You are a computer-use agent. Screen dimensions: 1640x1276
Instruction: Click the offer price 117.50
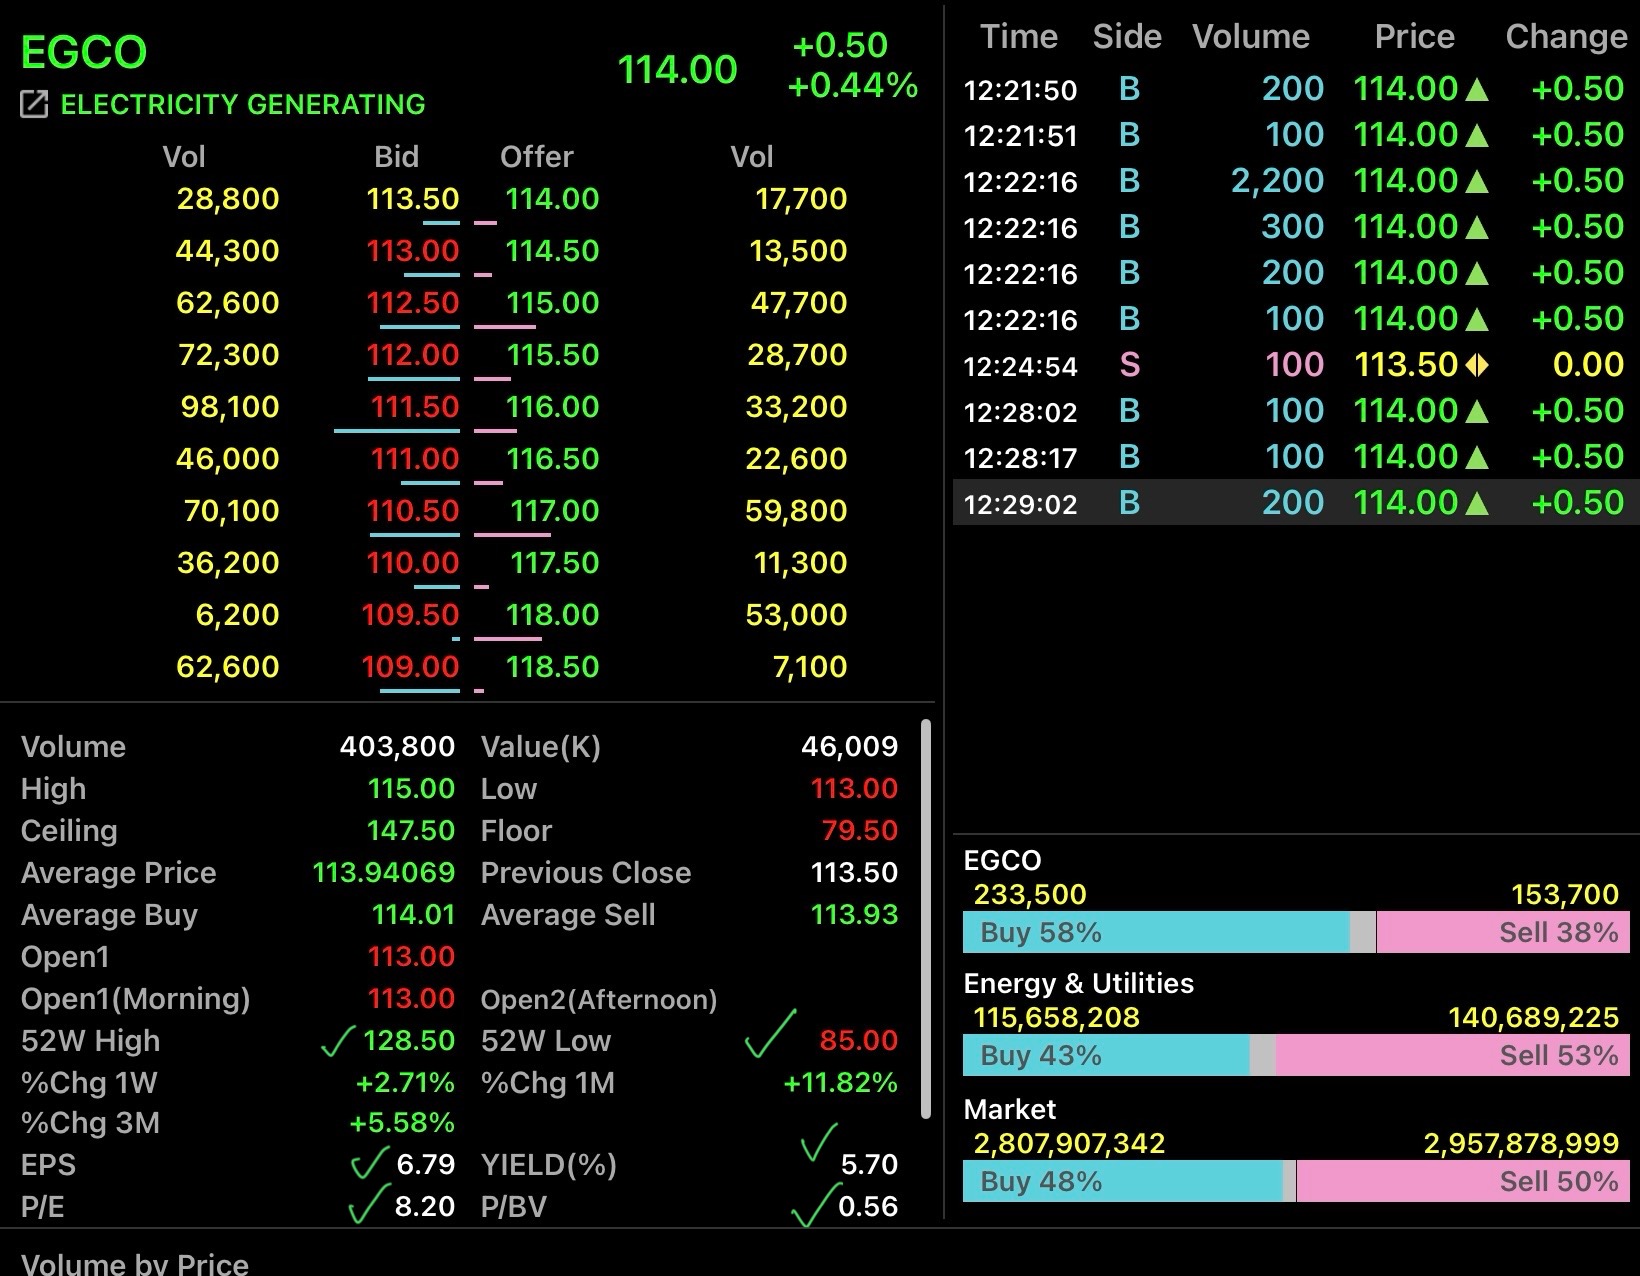554,563
